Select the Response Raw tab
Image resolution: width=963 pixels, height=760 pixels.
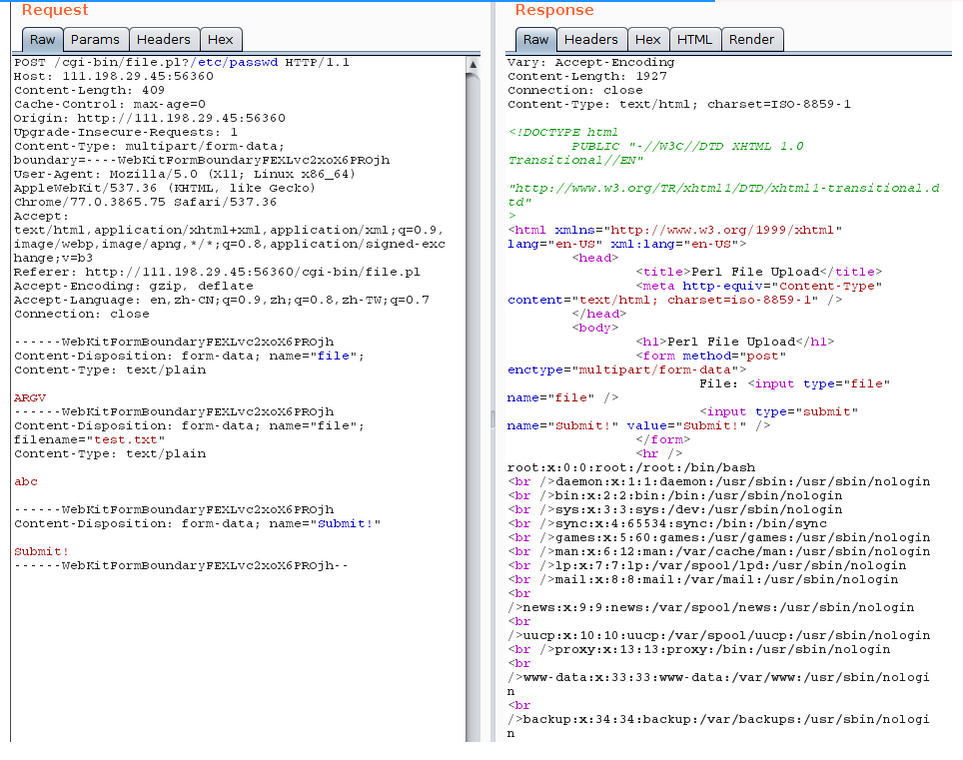(x=536, y=40)
